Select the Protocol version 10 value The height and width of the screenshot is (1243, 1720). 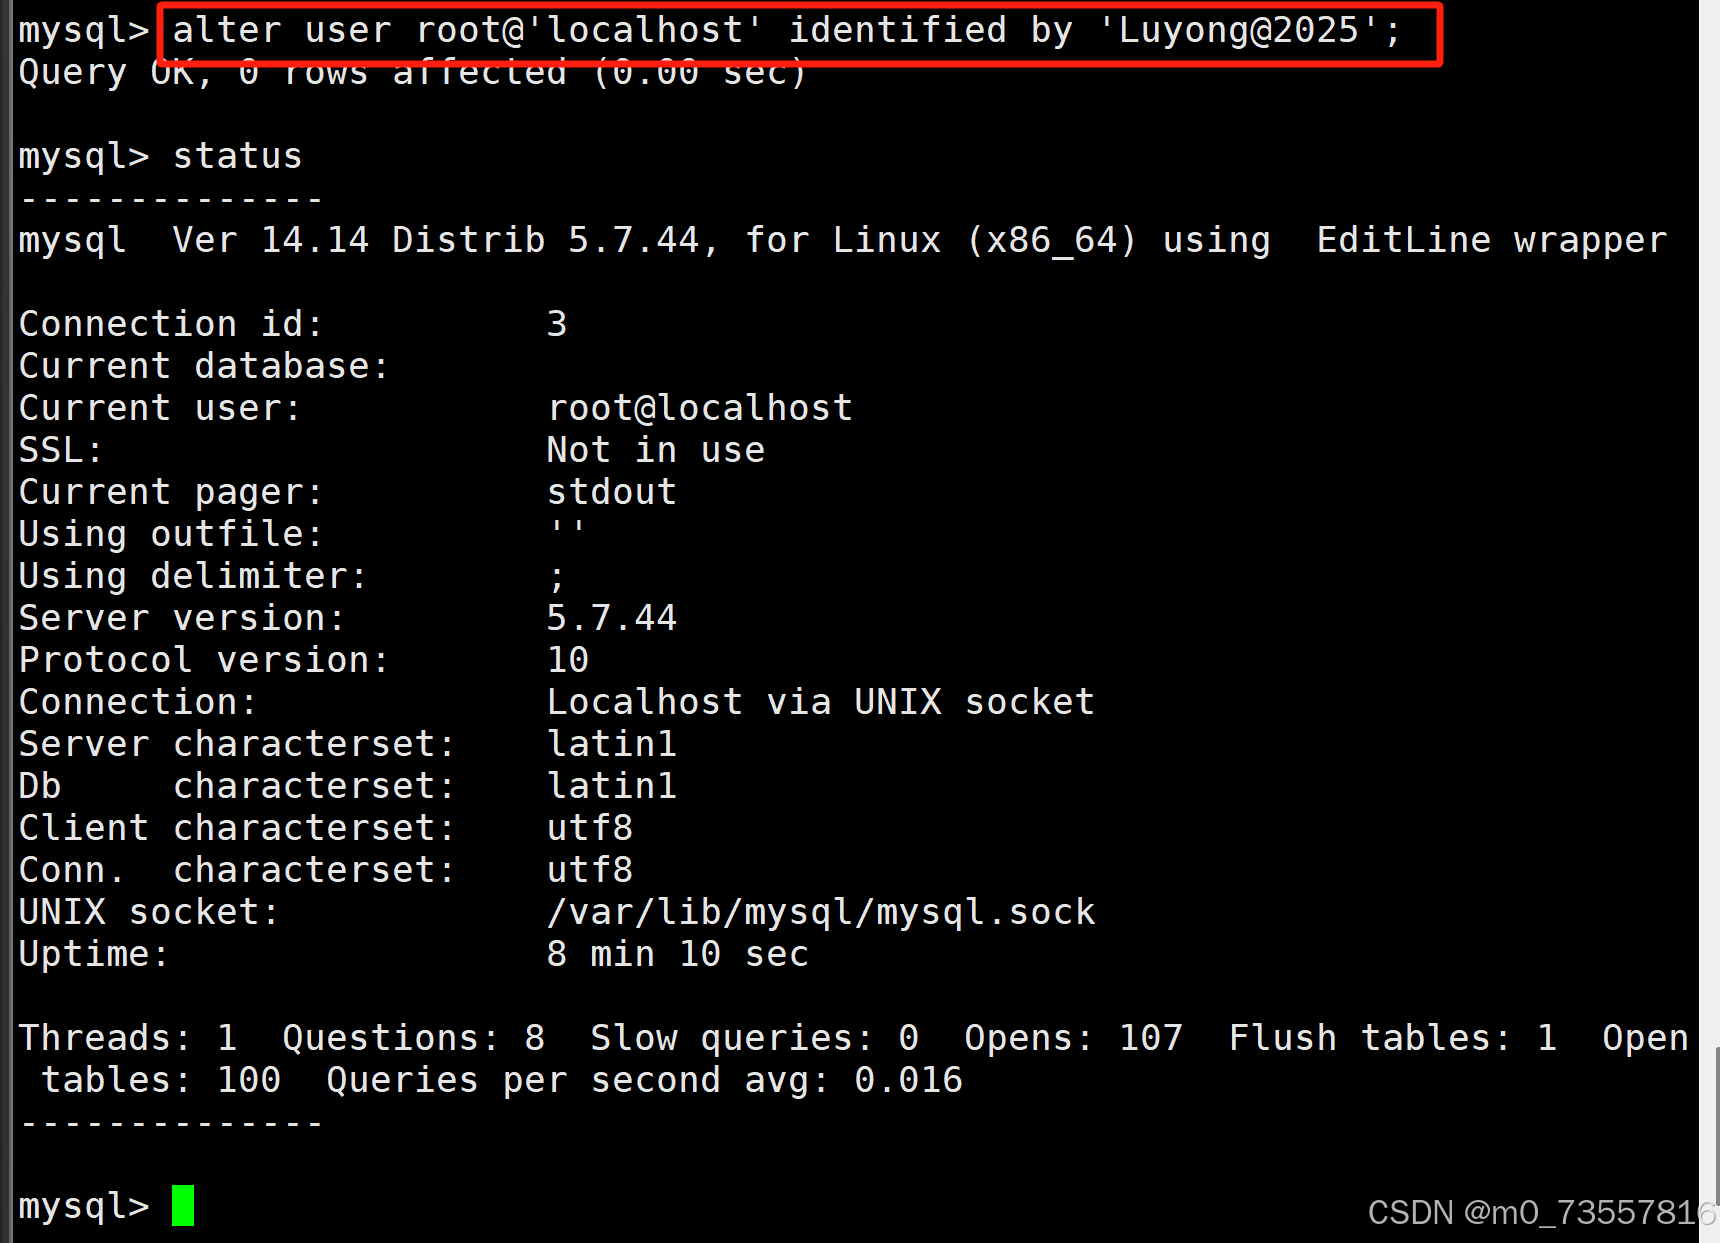pos(568,659)
